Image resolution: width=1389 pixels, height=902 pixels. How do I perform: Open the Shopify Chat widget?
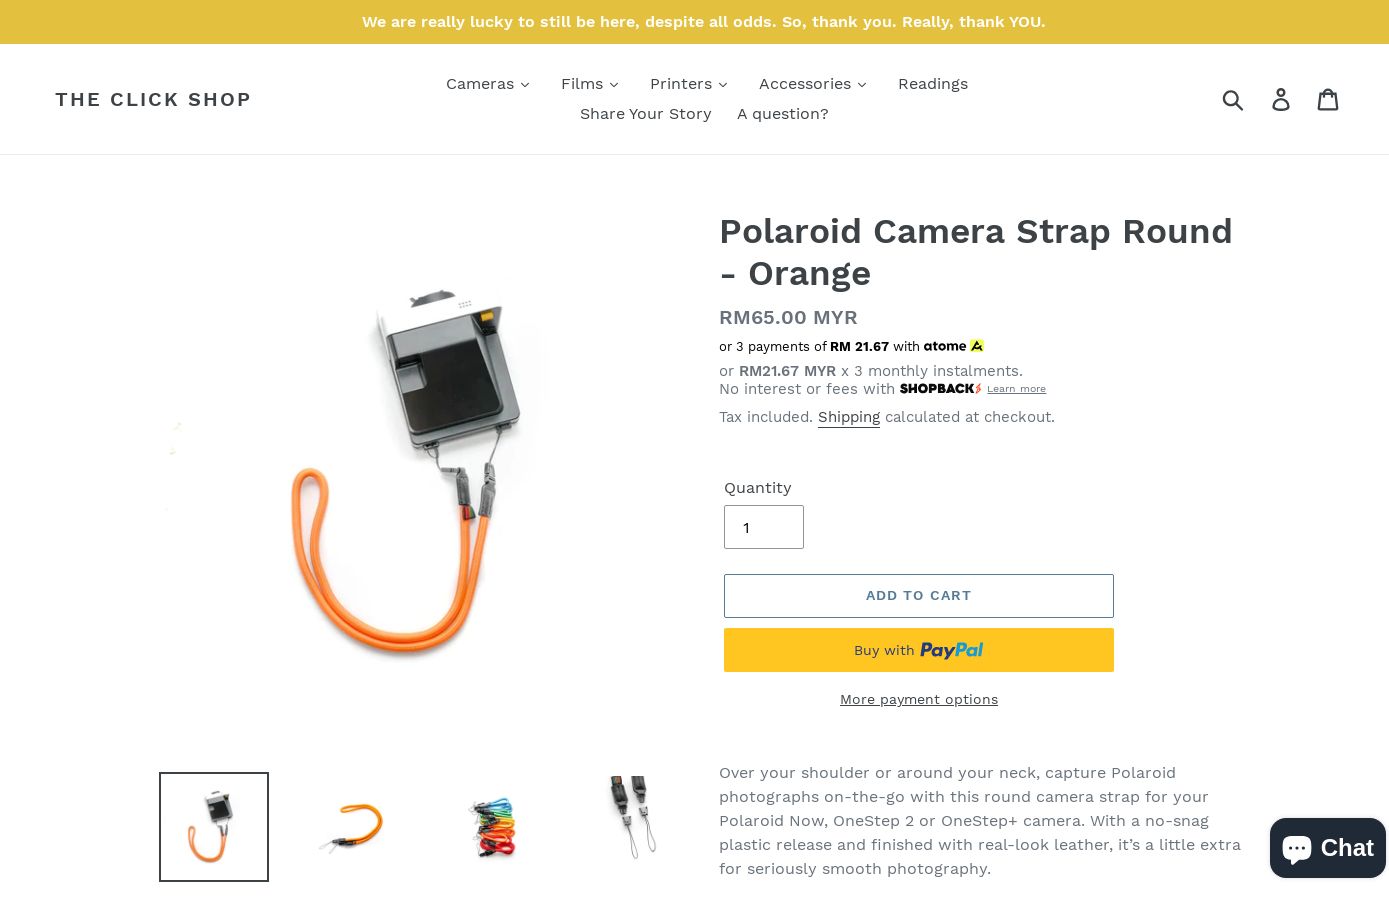coord(1328,848)
